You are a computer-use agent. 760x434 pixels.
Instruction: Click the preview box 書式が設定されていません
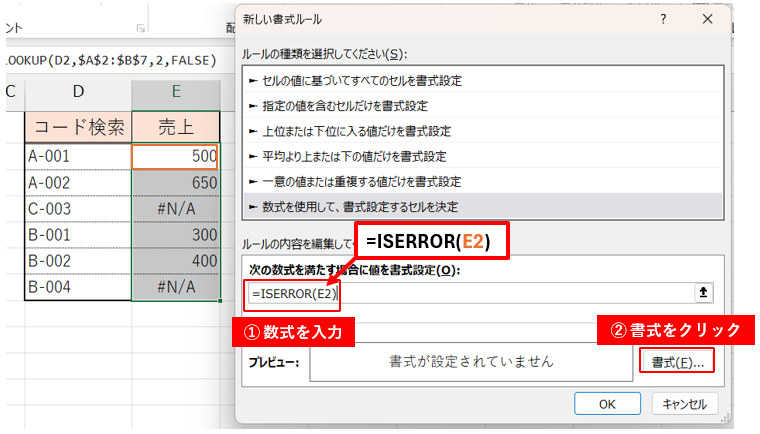[471, 362]
